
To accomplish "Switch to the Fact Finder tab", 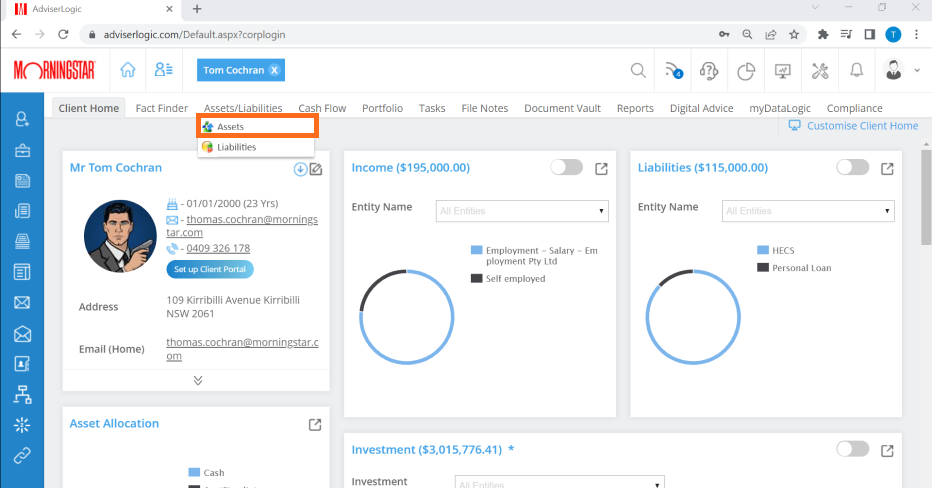I will pyautogui.click(x=162, y=108).
